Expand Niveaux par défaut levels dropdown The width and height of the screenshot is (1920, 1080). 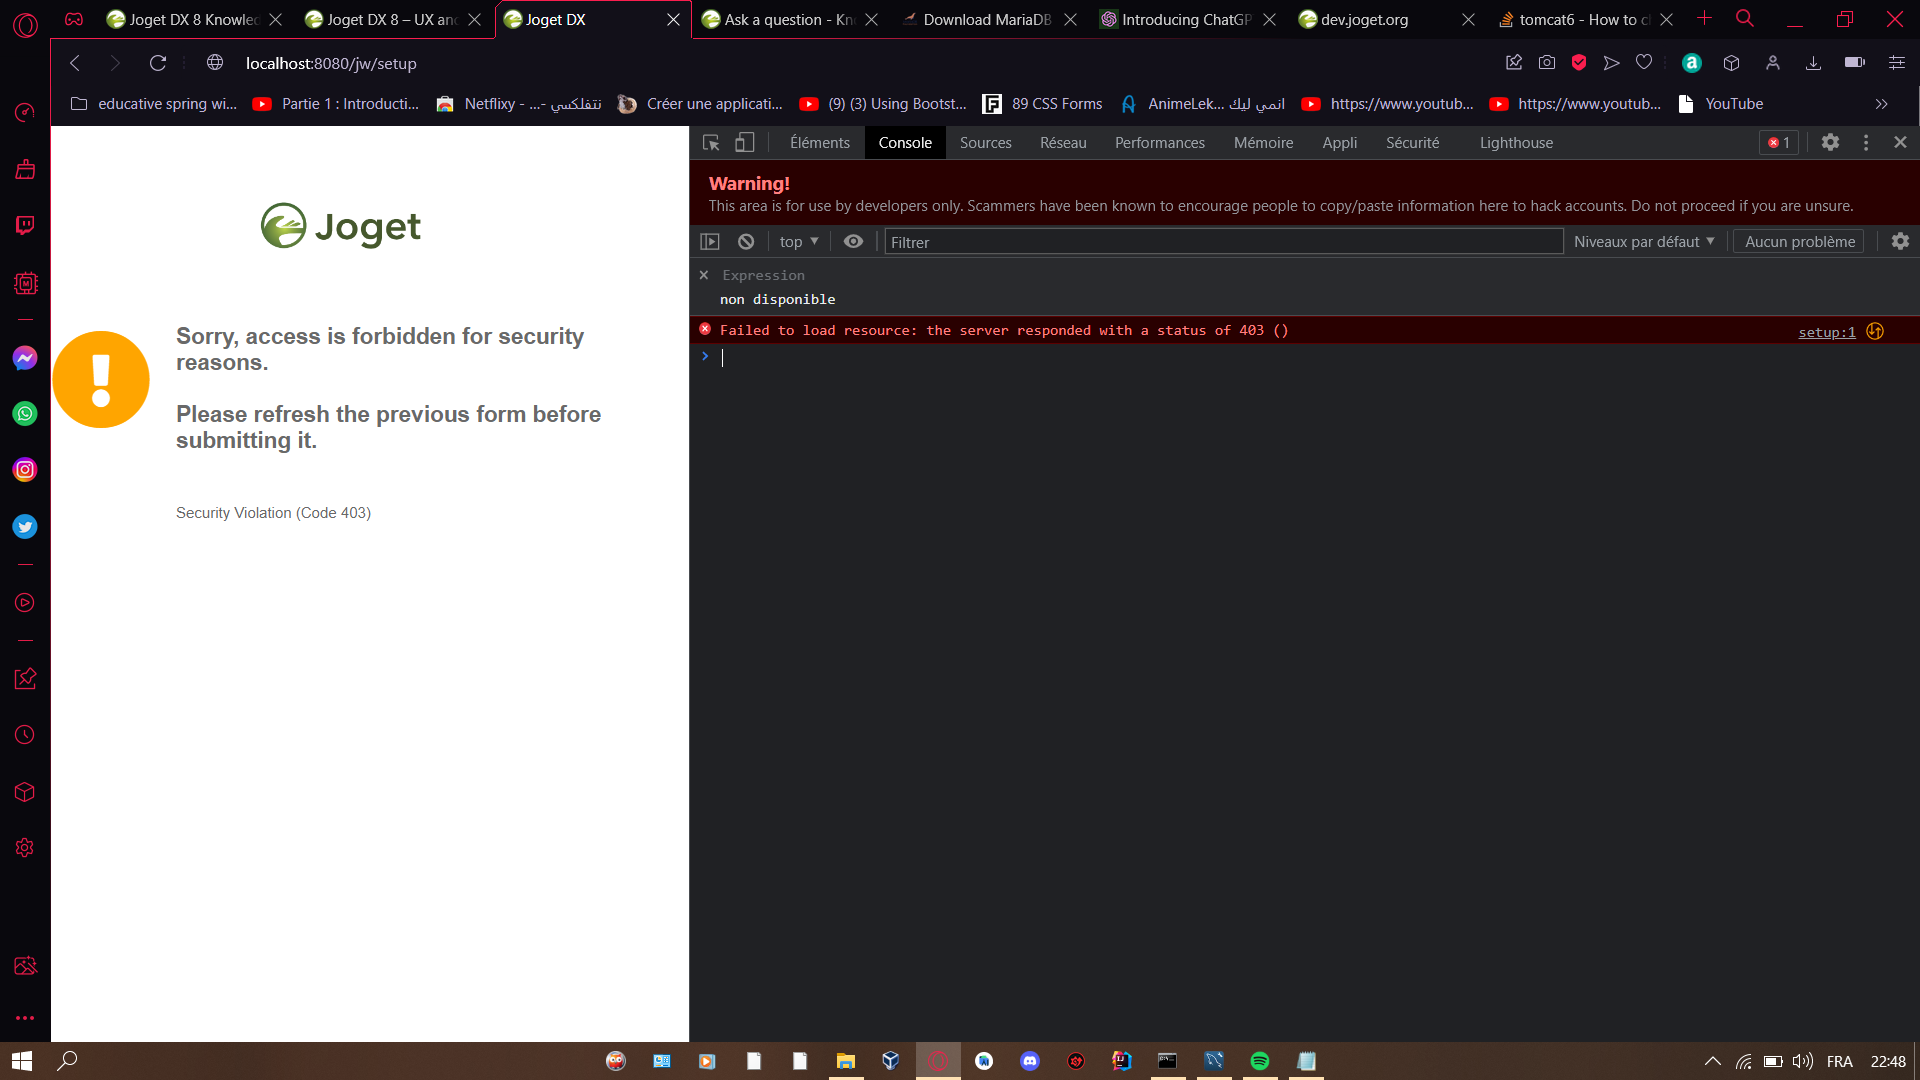[x=1643, y=242]
